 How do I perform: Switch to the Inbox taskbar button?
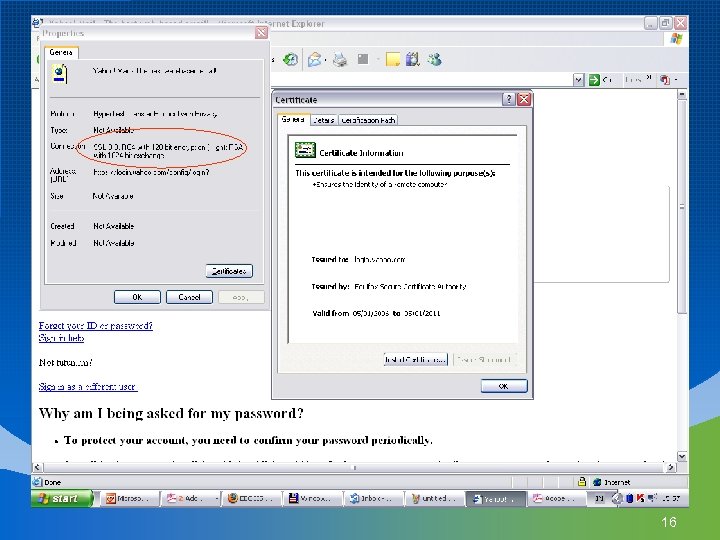tap(374, 499)
